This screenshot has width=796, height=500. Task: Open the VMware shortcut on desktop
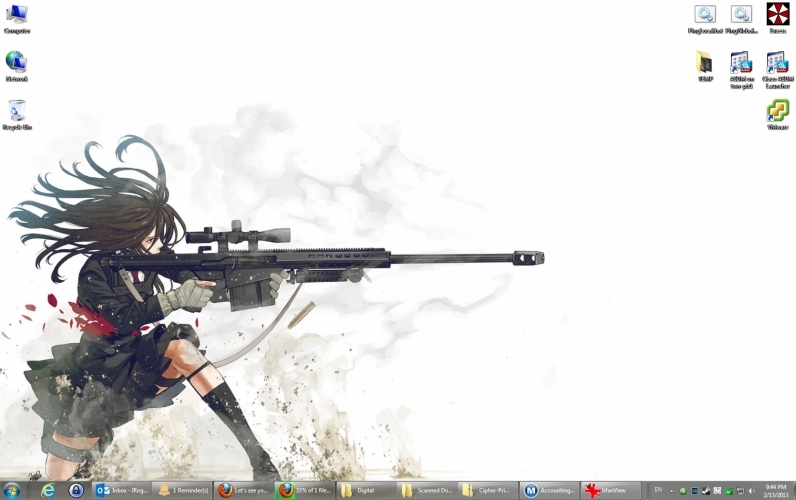[x=778, y=115]
